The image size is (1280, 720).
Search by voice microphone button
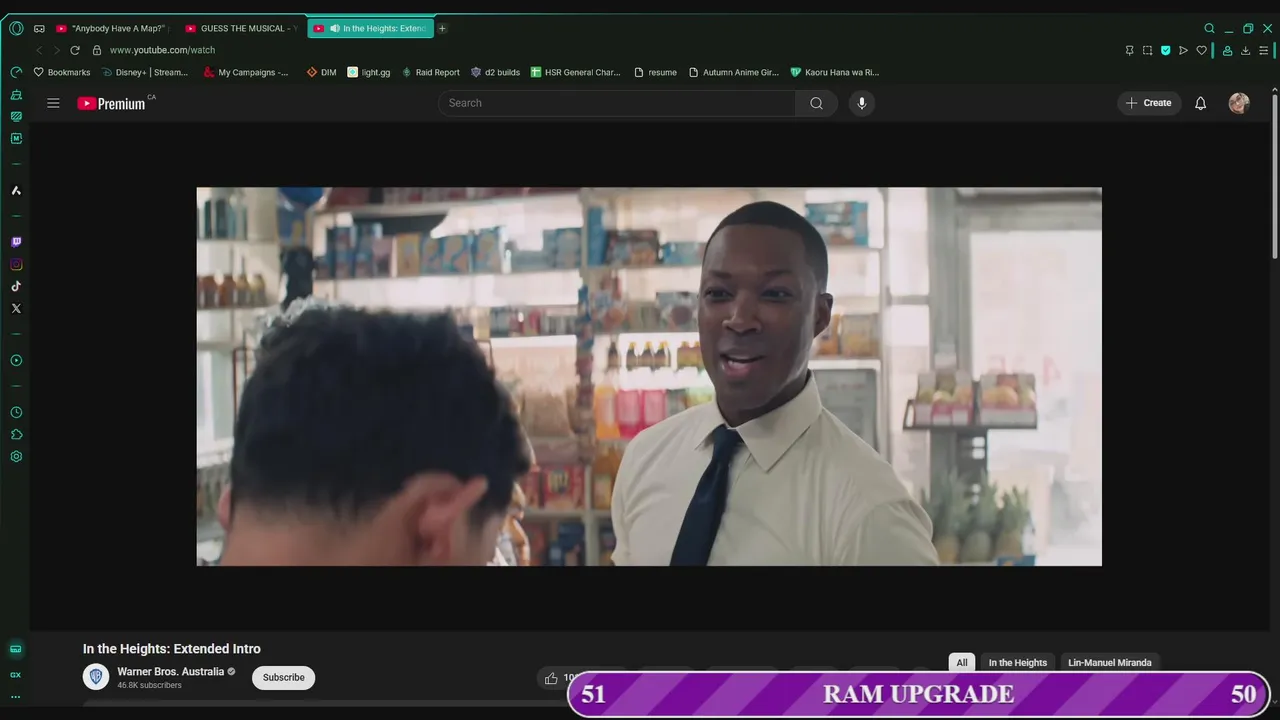tap(862, 103)
